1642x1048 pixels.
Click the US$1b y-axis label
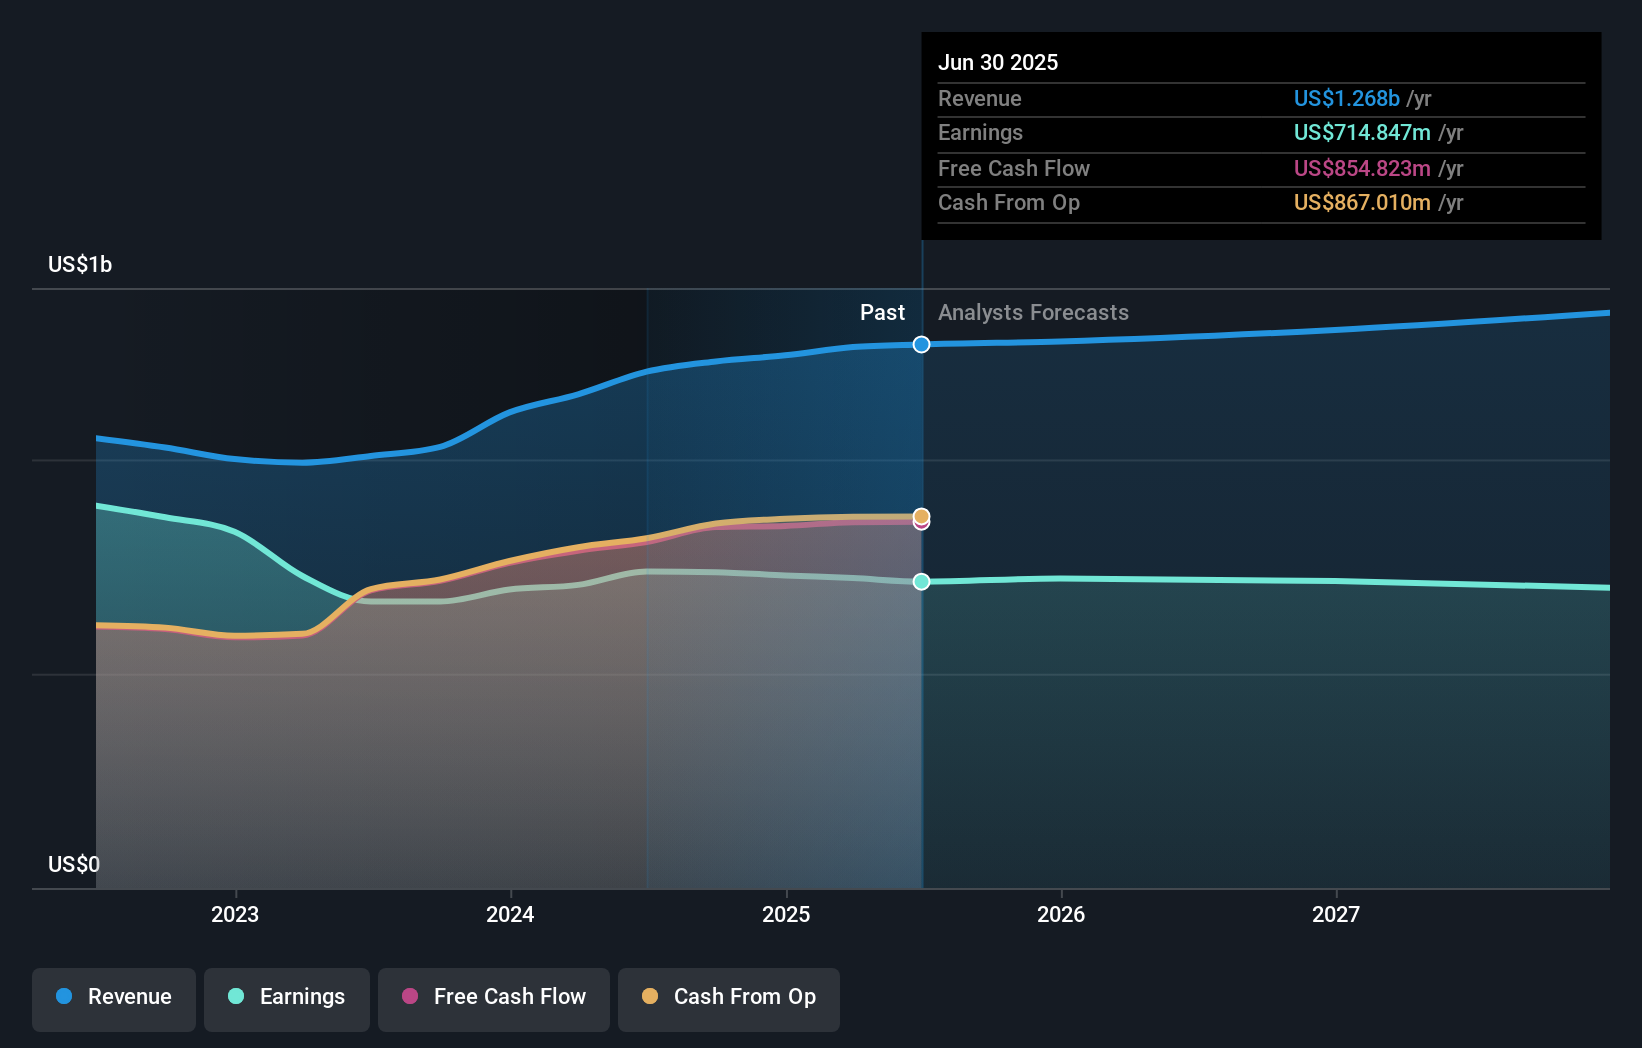click(80, 264)
